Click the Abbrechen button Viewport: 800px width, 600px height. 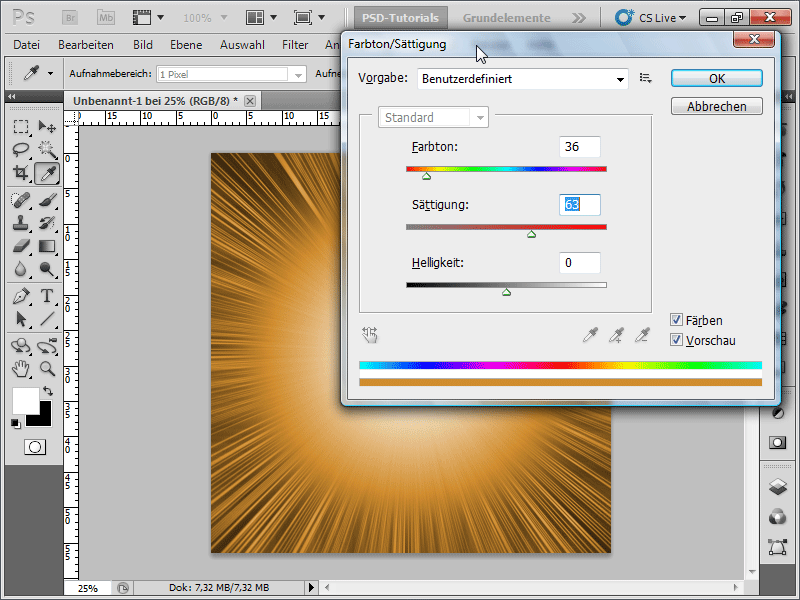pos(716,106)
